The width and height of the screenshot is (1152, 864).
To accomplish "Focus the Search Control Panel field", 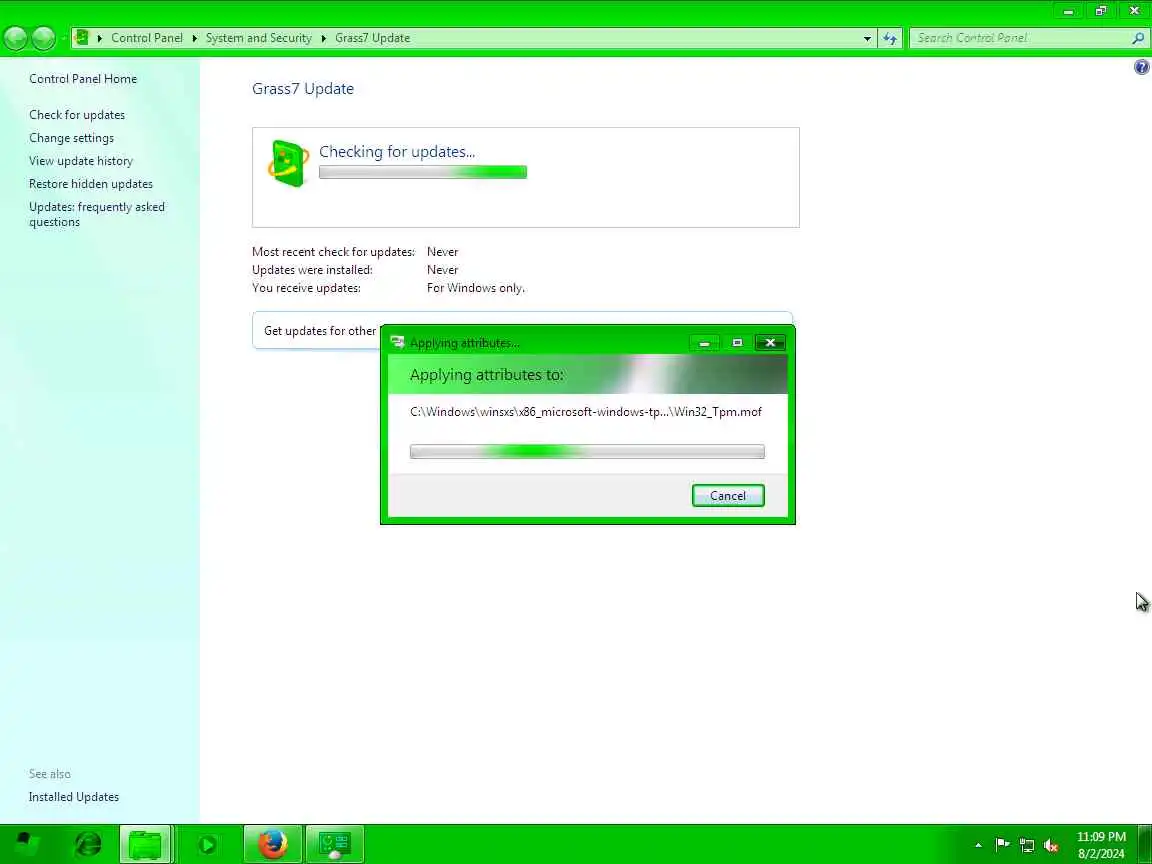I will [1021, 38].
